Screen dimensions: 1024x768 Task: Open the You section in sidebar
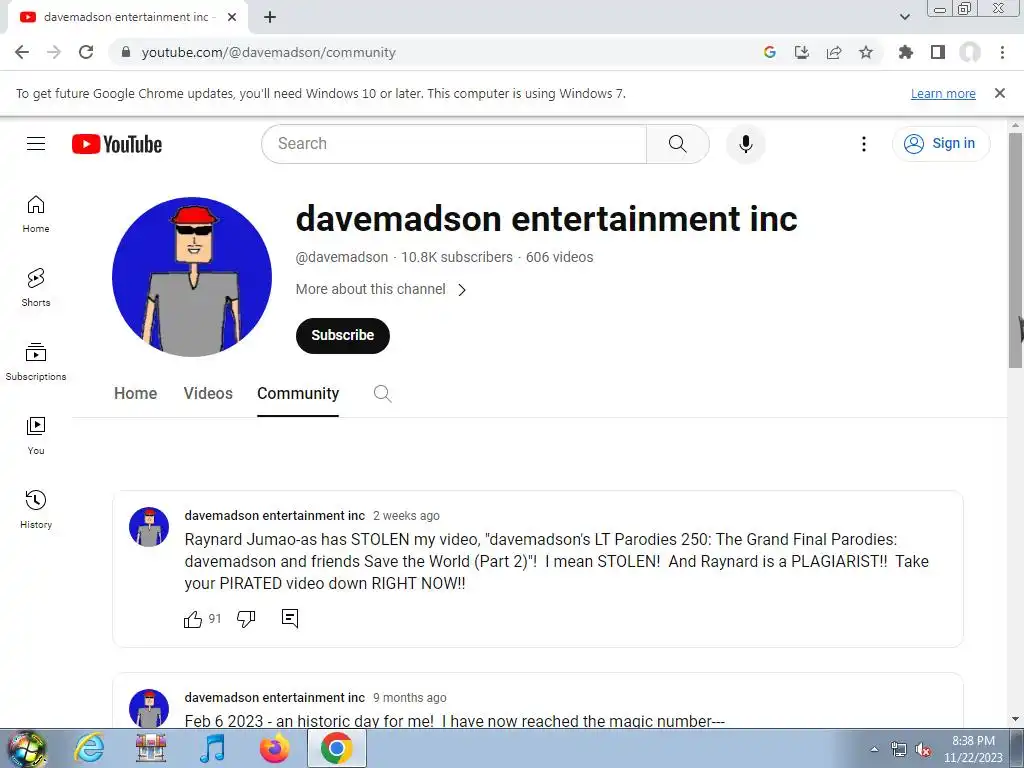click(36, 436)
